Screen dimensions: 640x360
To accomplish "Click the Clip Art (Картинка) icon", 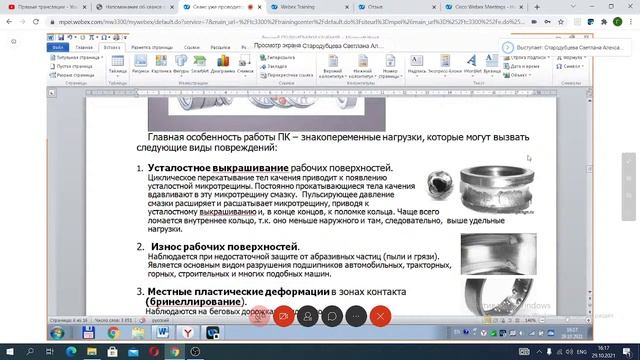I will point(161,64).
